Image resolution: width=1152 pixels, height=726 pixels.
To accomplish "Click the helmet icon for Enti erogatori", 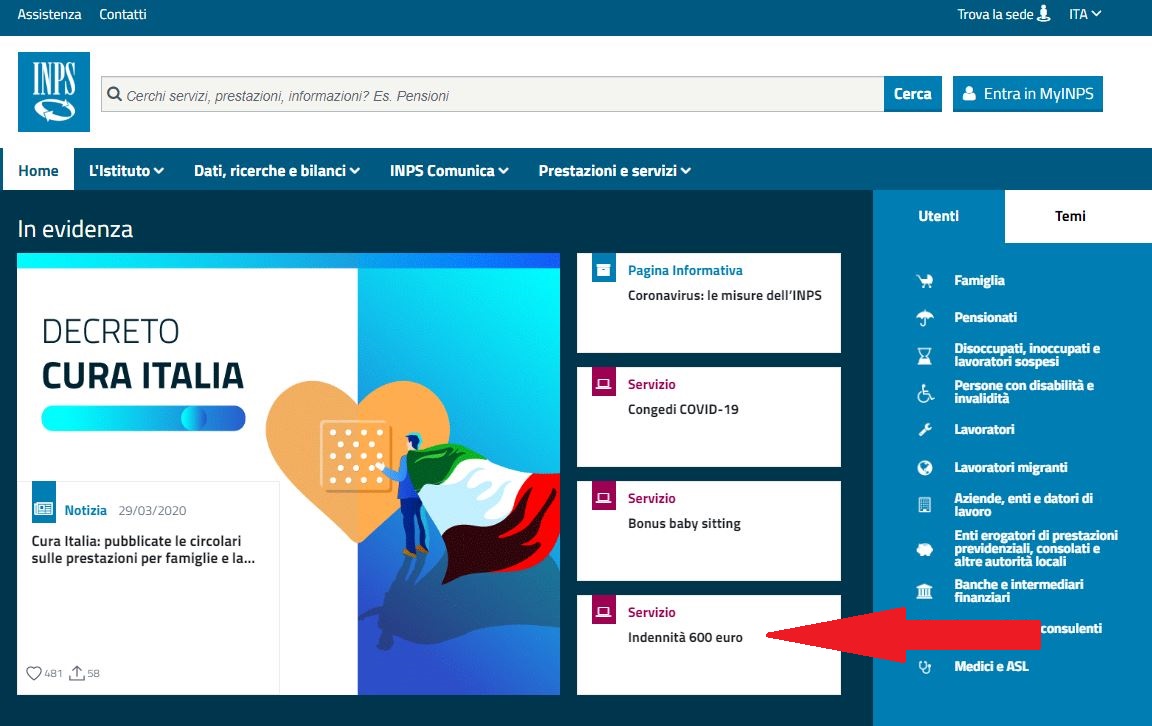I will pyautogui.click(x=925, y=549).
